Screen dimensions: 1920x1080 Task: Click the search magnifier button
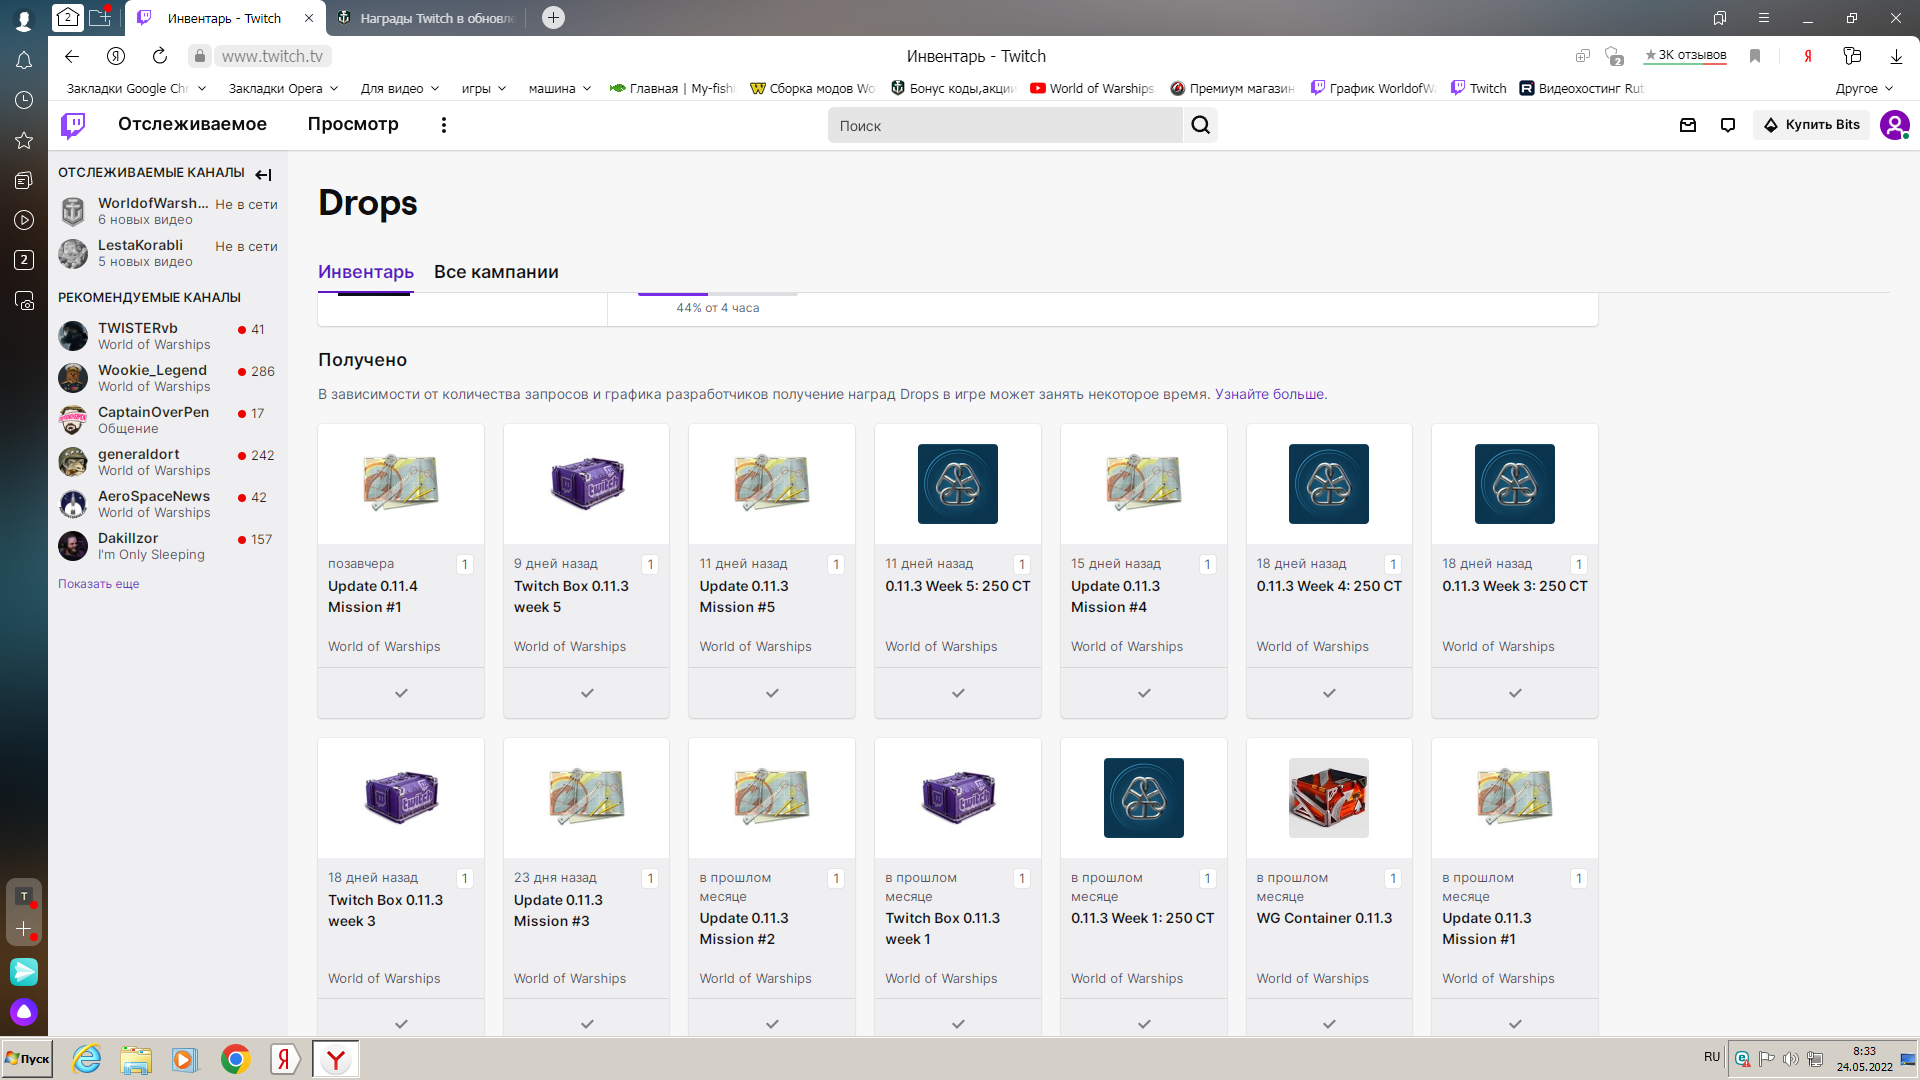pyautogui.click(x=1200, y=125)
